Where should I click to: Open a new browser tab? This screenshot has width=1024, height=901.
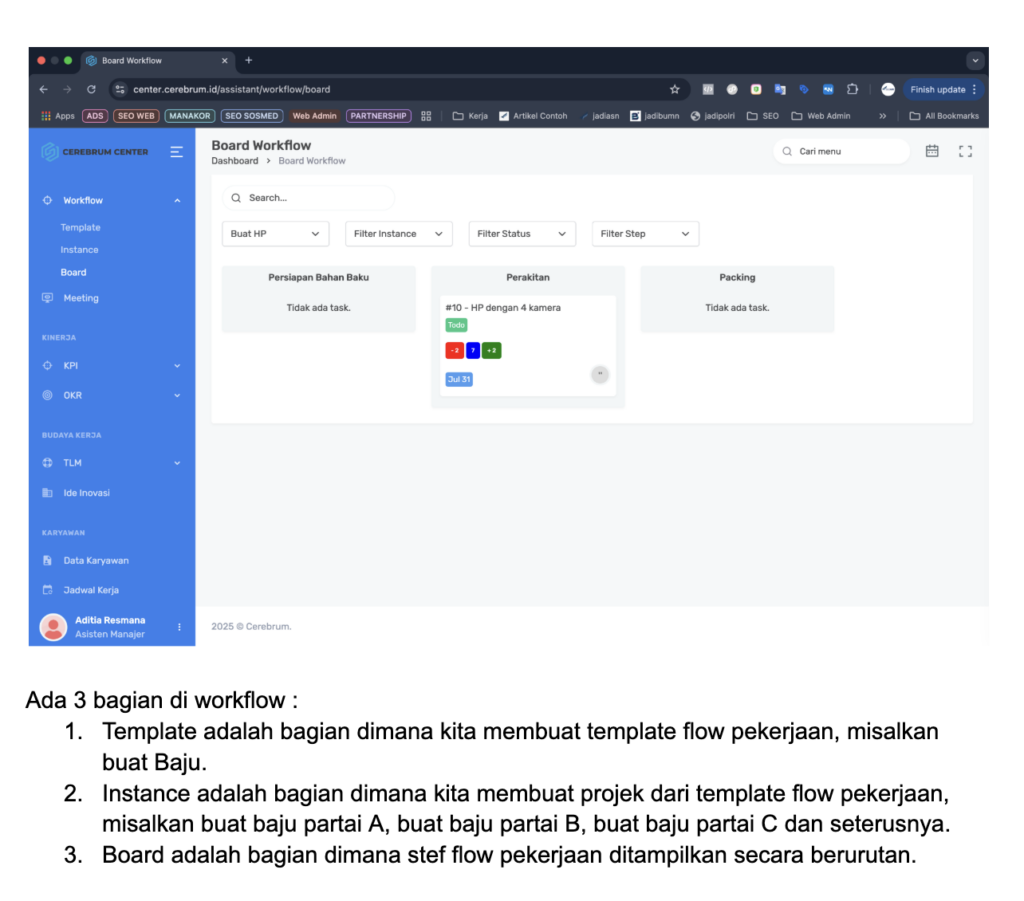249,61
